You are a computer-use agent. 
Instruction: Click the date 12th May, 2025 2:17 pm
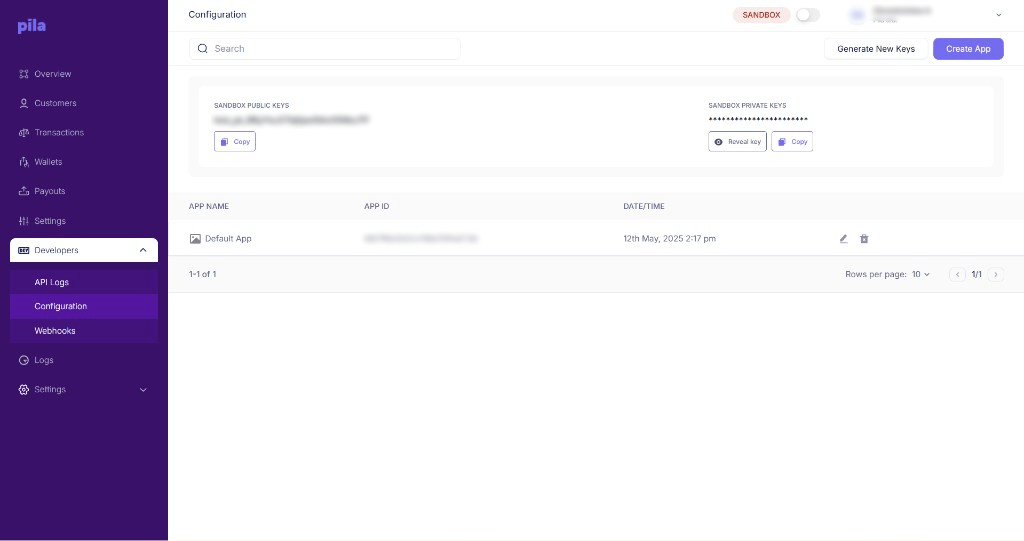tap(669, 238)
